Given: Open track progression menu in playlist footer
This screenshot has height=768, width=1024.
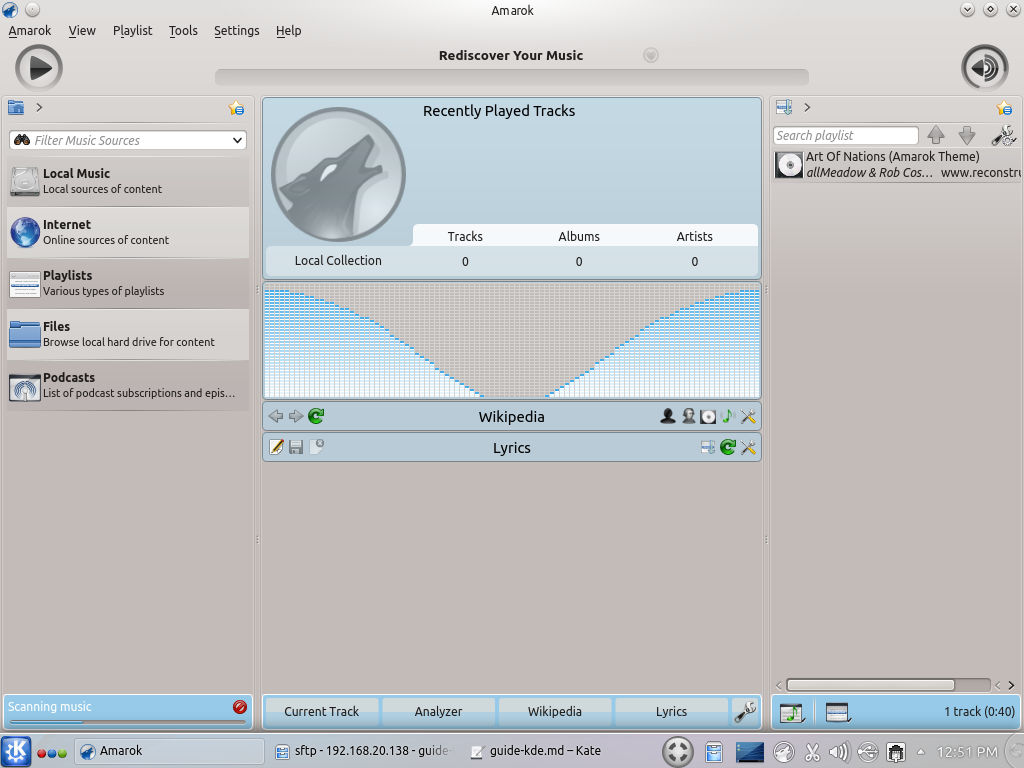Looking at the screenshot, I should click(x=792, y=712).
